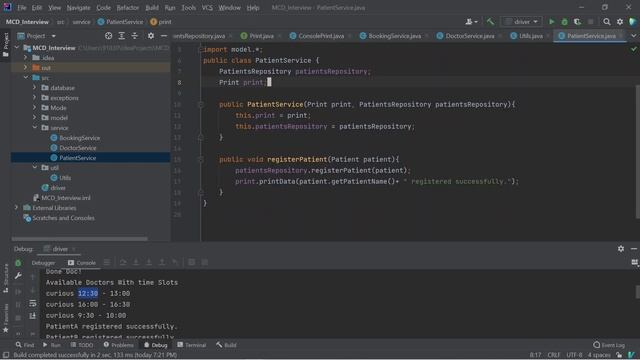
Task: Change file encoding UTF-8 in the status bar
Action: (574, 355)
